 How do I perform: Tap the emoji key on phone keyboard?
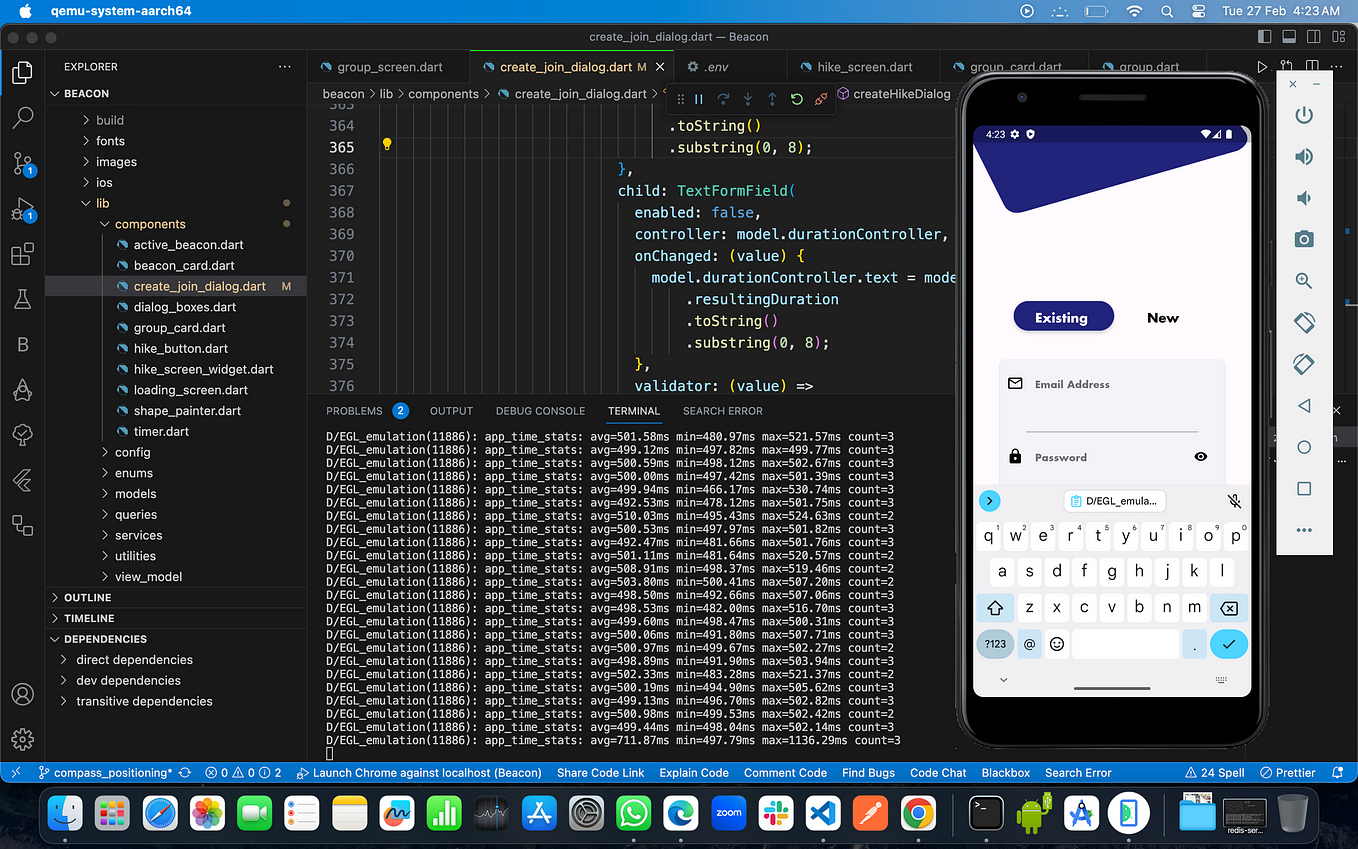1056,644
